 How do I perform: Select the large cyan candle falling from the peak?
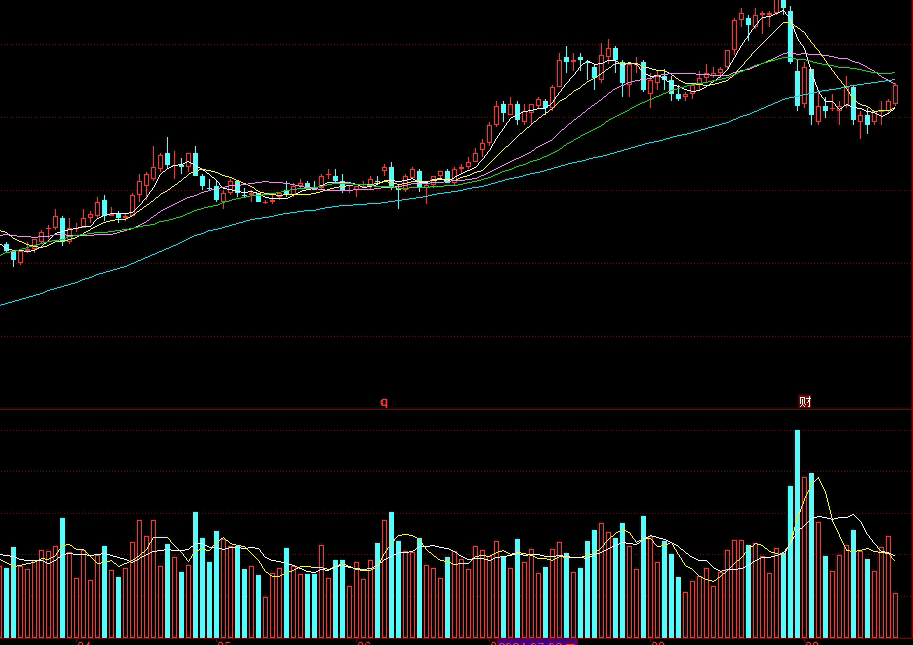791,35
